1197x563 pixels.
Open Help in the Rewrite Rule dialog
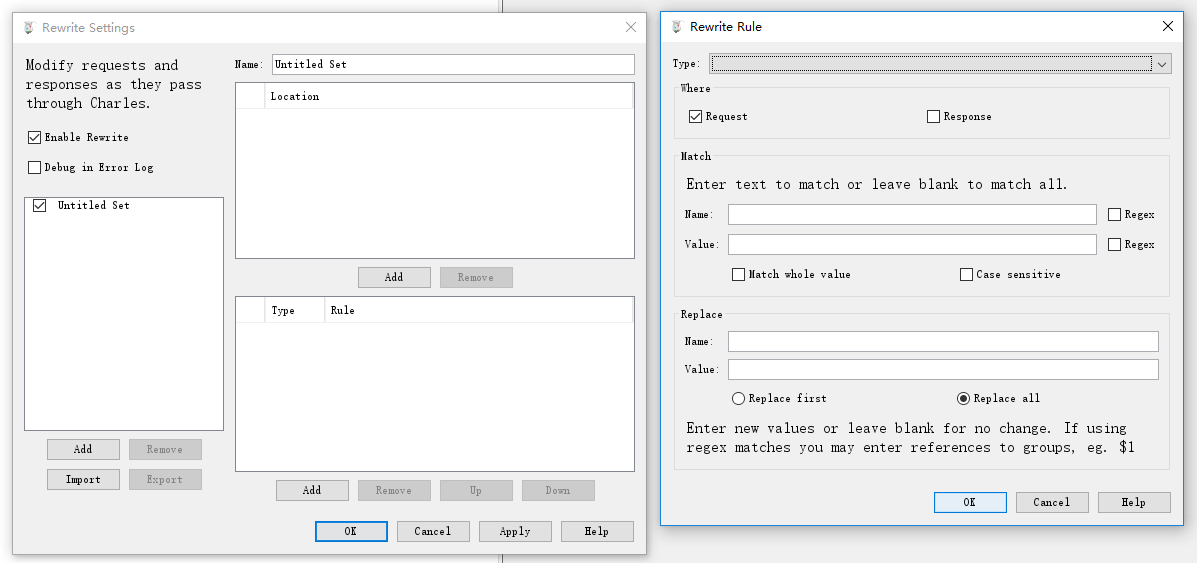[1134, 502]
